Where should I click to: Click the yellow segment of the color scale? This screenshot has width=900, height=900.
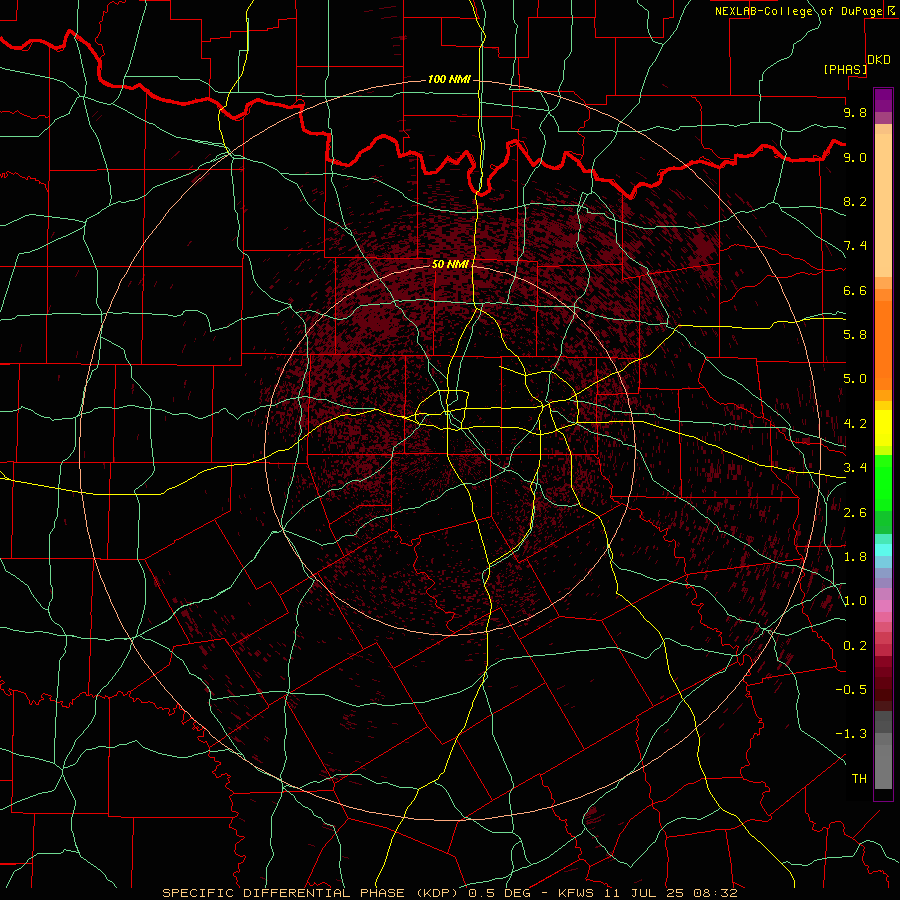[x=883, y=428]
